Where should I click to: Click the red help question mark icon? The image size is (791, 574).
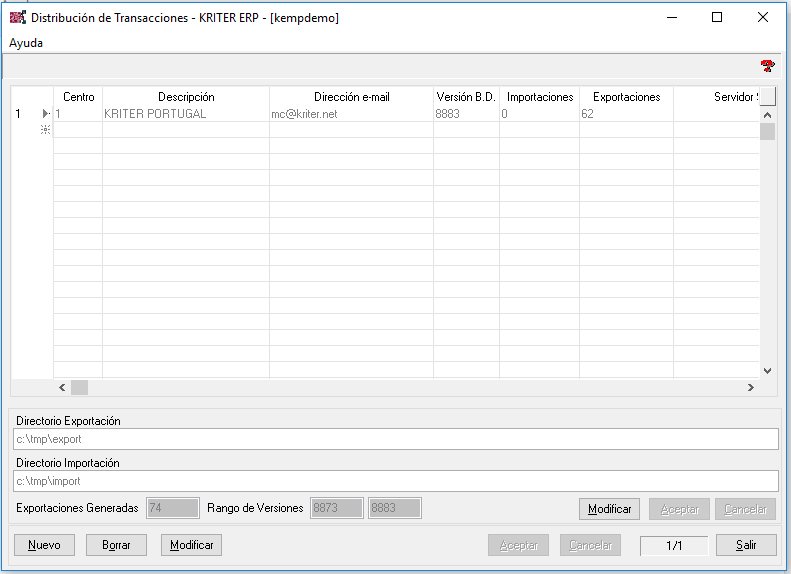(x=767, y=66)
